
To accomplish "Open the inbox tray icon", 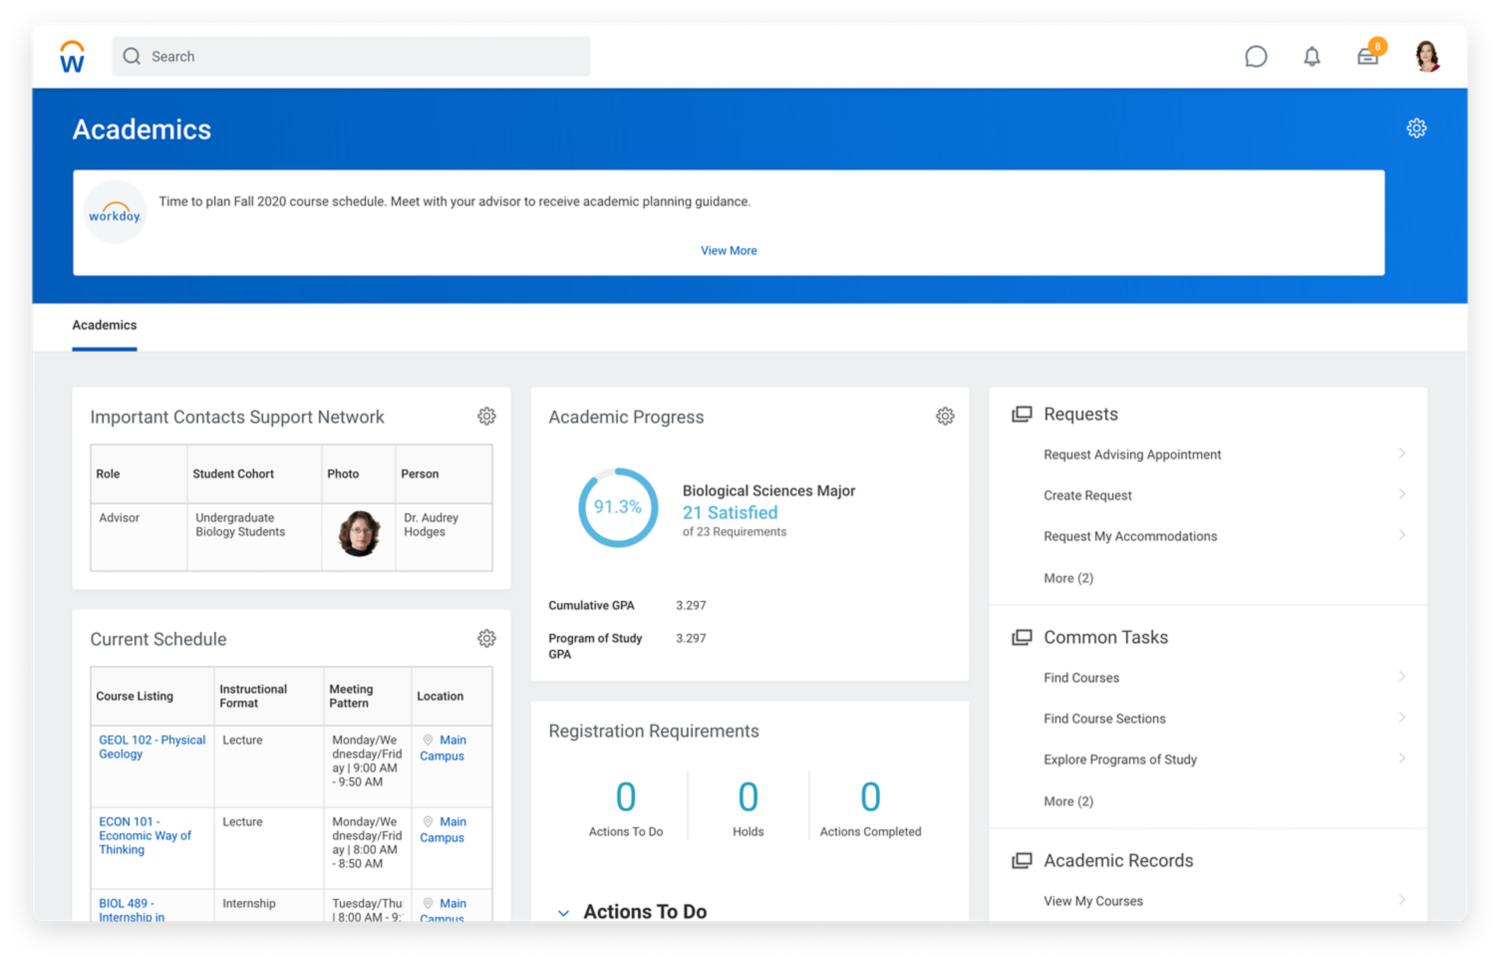I will (1367, 57).
